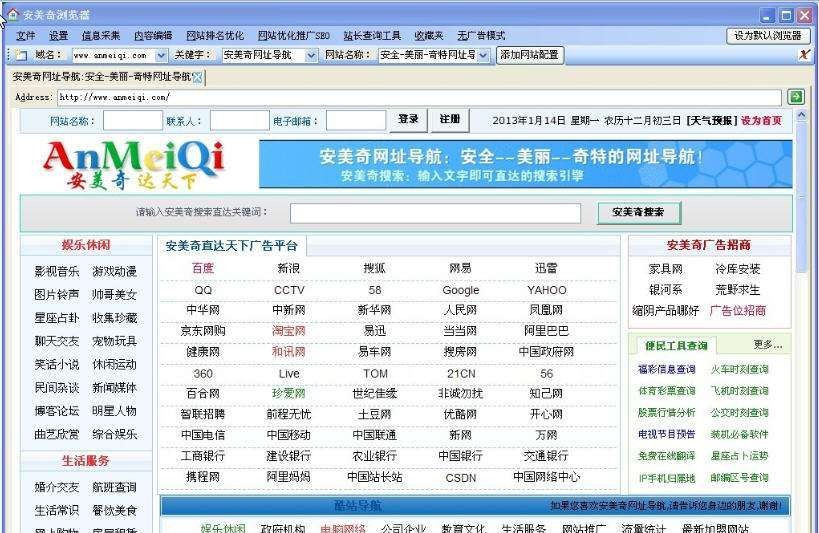Open the 信息采集 menu
The image size is (819, 533).
tap(101, 36)
